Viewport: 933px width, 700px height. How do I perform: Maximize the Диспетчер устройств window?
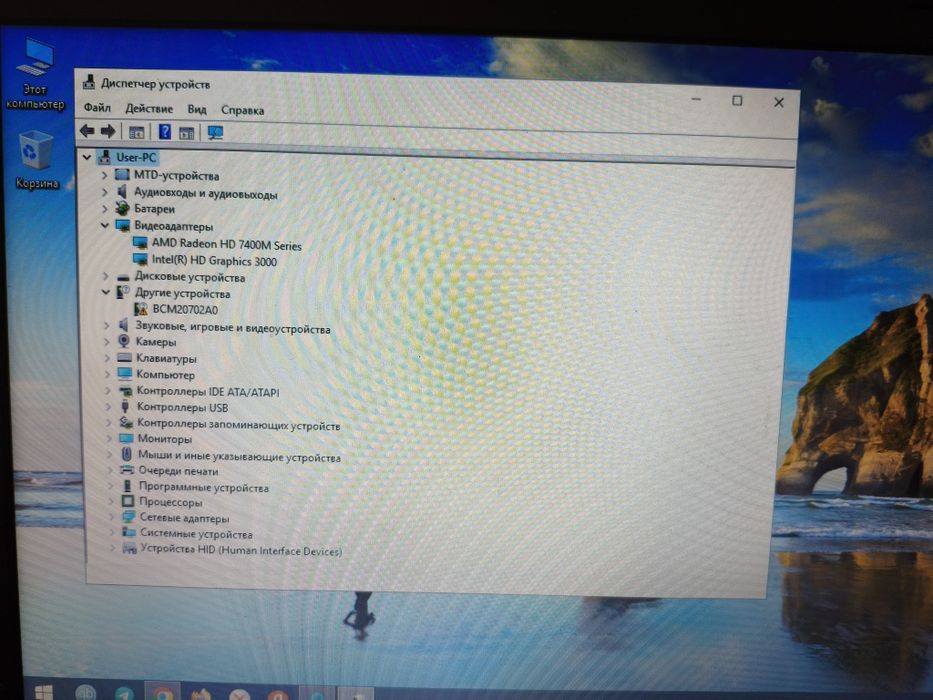tap(737, 101)
